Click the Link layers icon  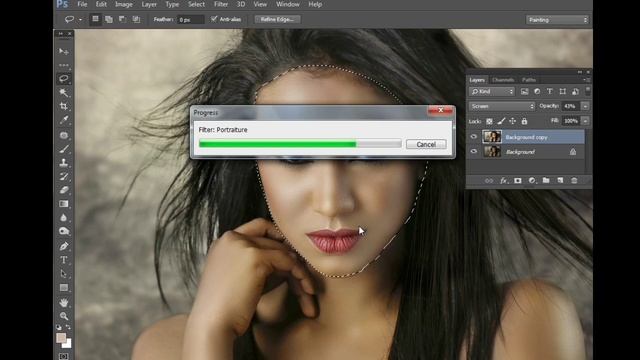click(489, 181)
